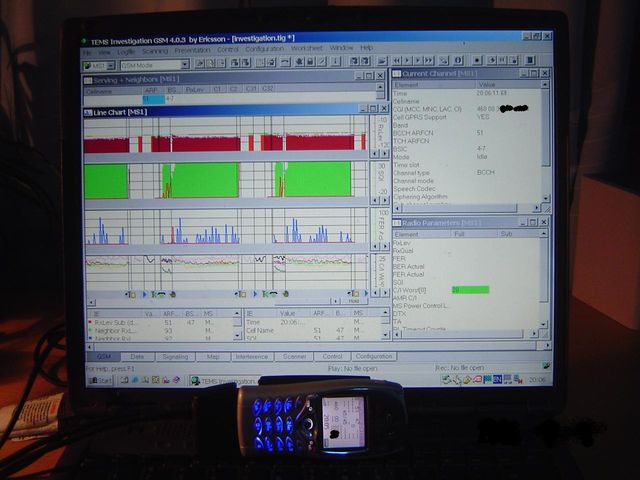Click the 'RxQual' row in Radio Parameters
The width and height of the screenshot is (640, 480).
(x=466, y=251)
